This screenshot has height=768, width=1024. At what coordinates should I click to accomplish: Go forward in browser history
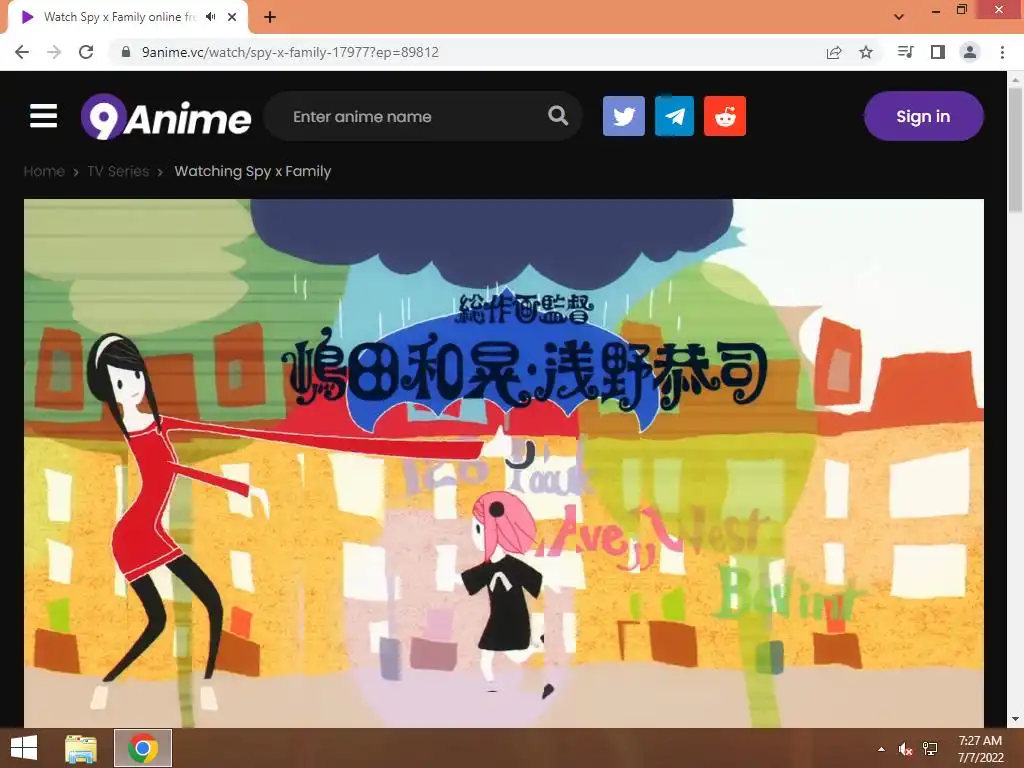[54, 52]
